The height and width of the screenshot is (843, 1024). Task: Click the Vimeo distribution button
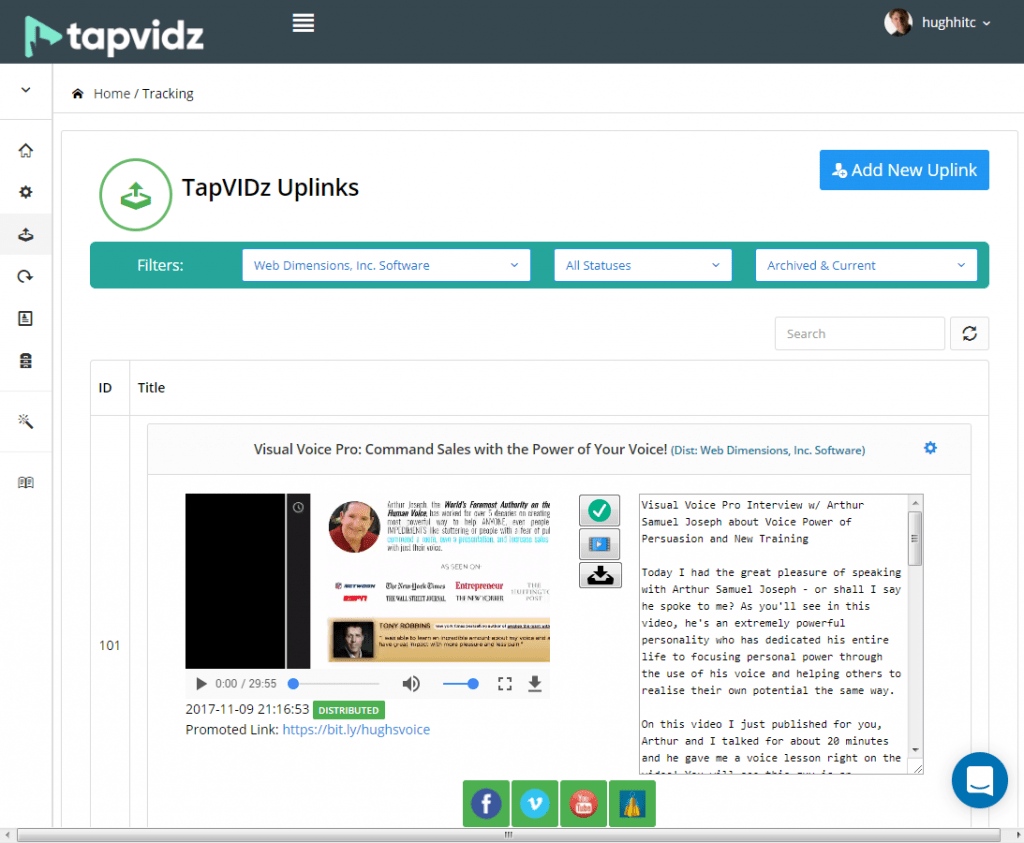535,803
